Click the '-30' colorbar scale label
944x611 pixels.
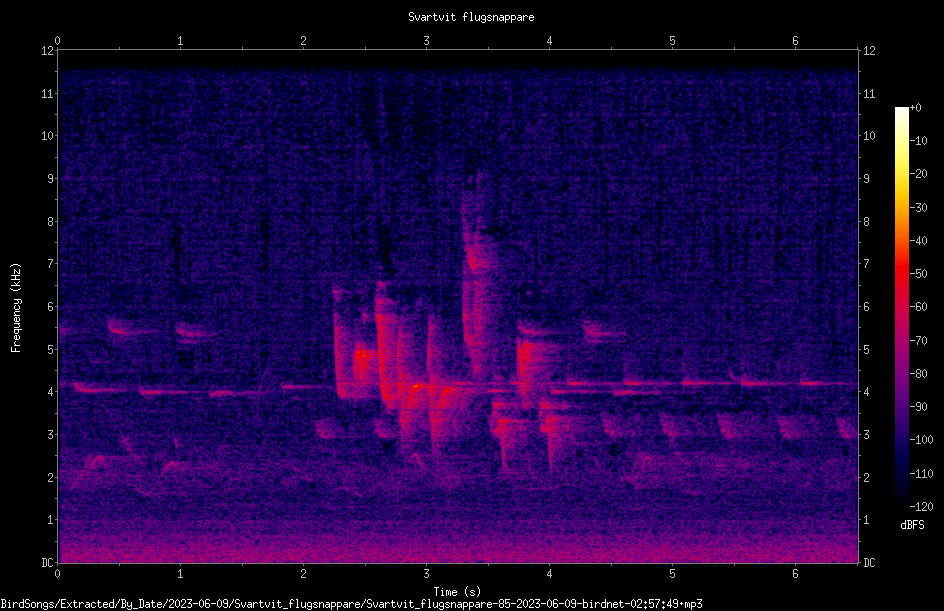919,208
